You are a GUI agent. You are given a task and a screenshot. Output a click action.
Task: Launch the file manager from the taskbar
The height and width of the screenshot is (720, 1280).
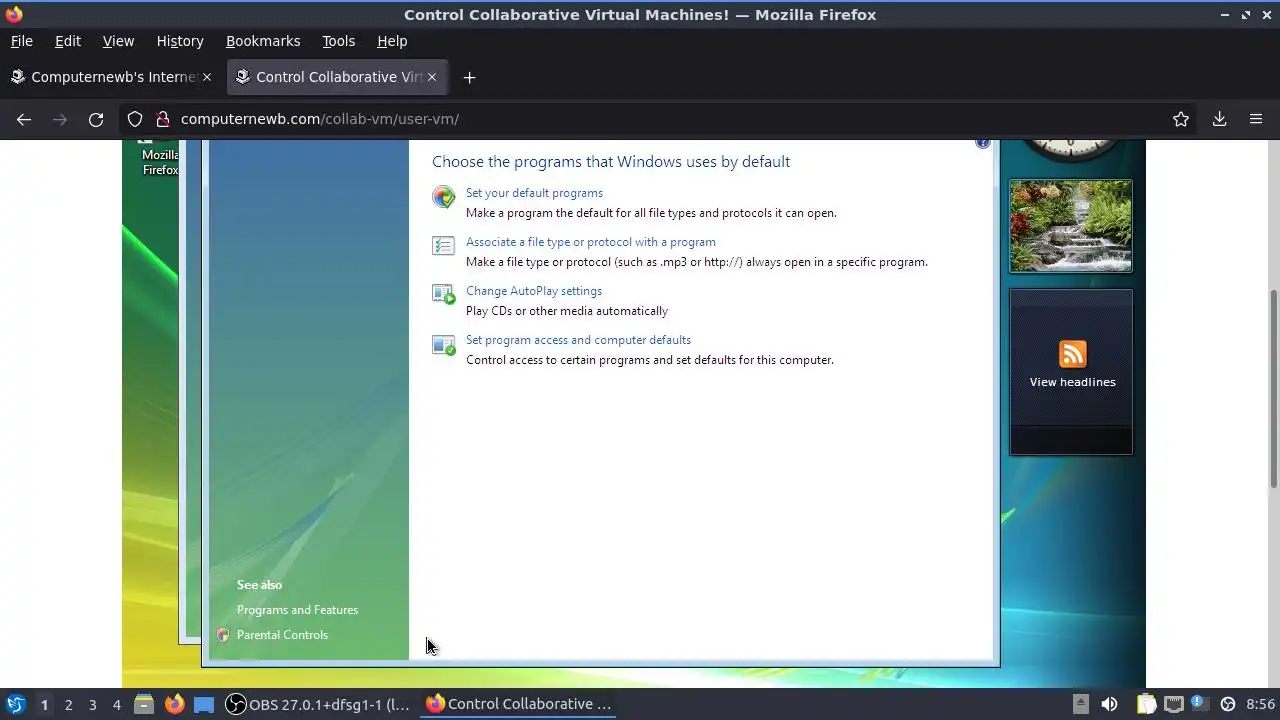[144, 704]
